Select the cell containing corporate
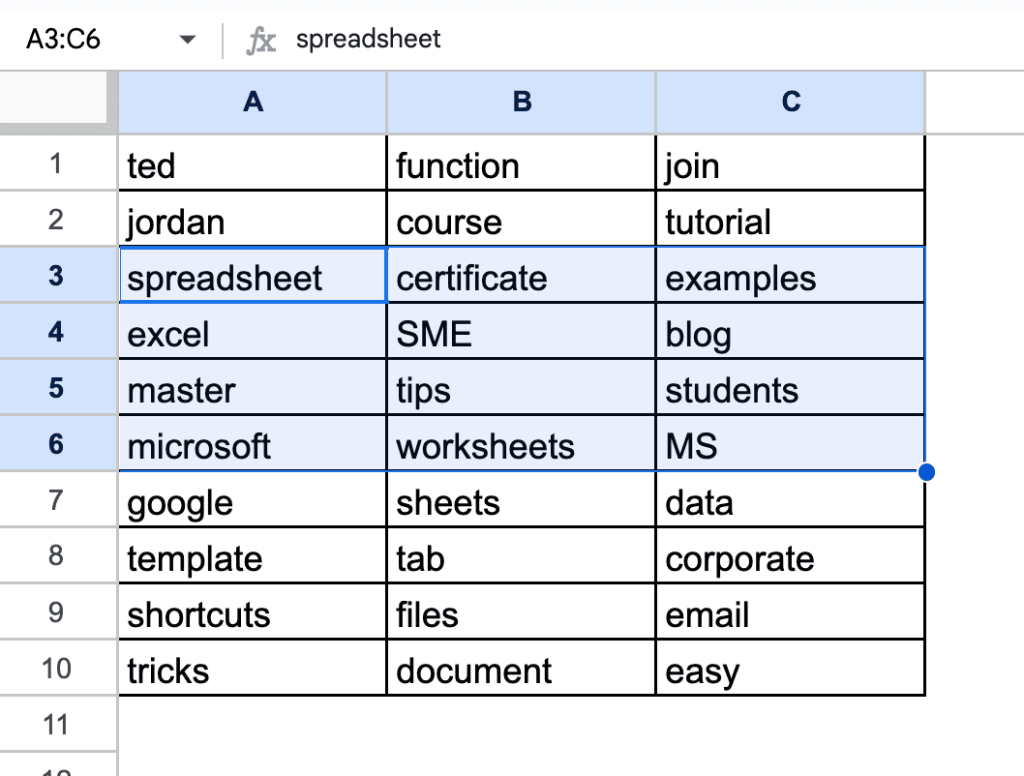This screenshot has height=776, width=1024. (x=790, y=558)
